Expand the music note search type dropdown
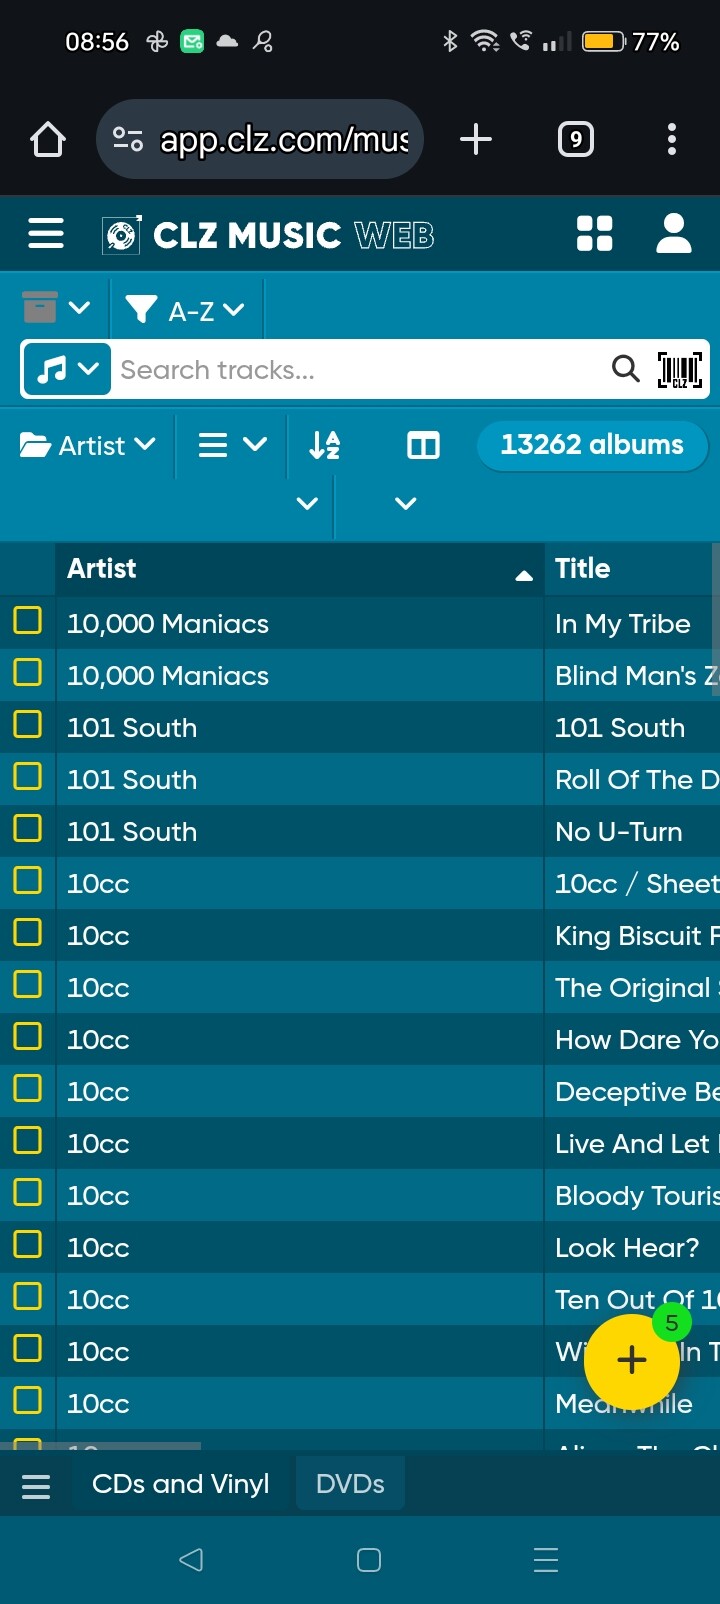The width and height of the screenshot is (720, 1604). click(x=67, y=369)
